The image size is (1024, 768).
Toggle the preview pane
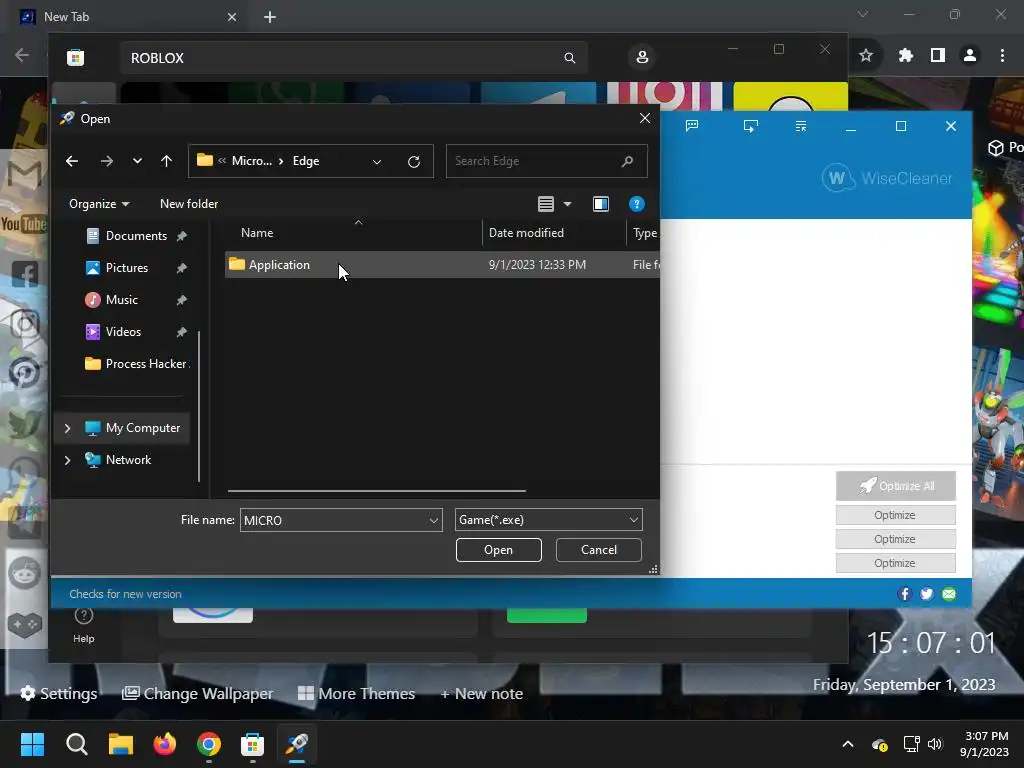coord(601,204)
